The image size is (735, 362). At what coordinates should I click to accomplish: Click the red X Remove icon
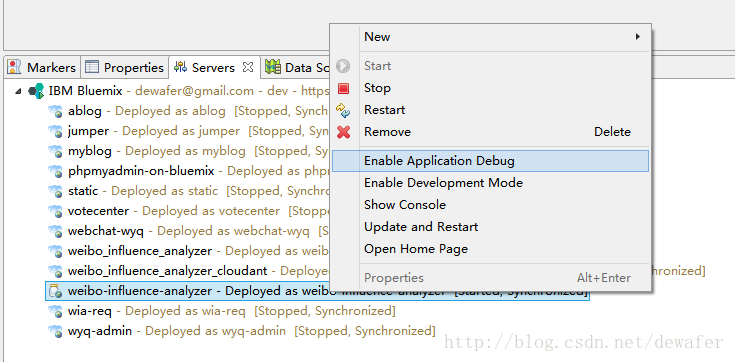pos(344,132)
